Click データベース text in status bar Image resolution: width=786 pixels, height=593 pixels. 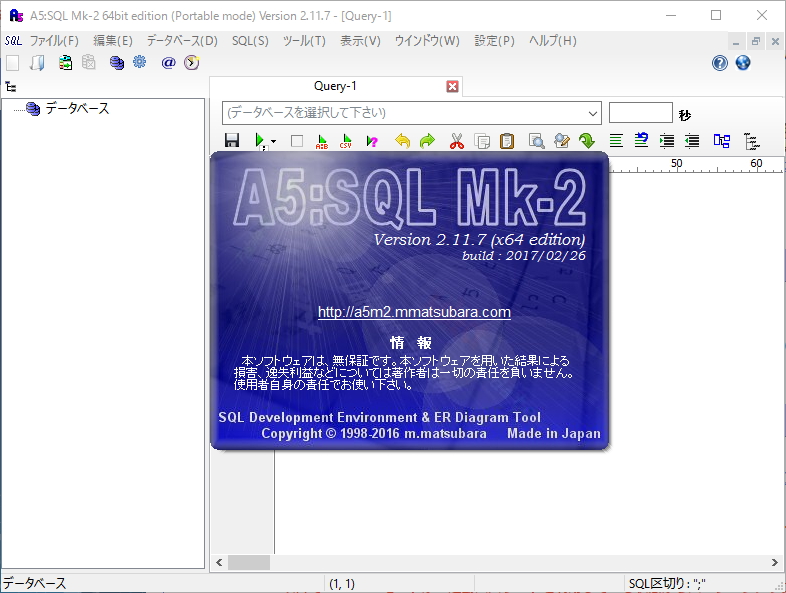click(x=34, y=583)
